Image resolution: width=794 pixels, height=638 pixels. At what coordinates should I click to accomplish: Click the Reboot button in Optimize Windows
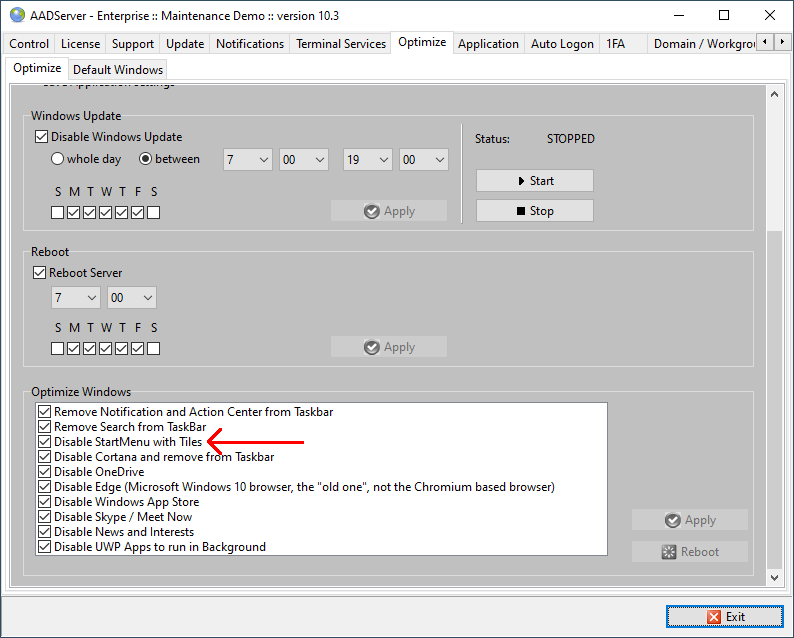[x=689, y=551]
